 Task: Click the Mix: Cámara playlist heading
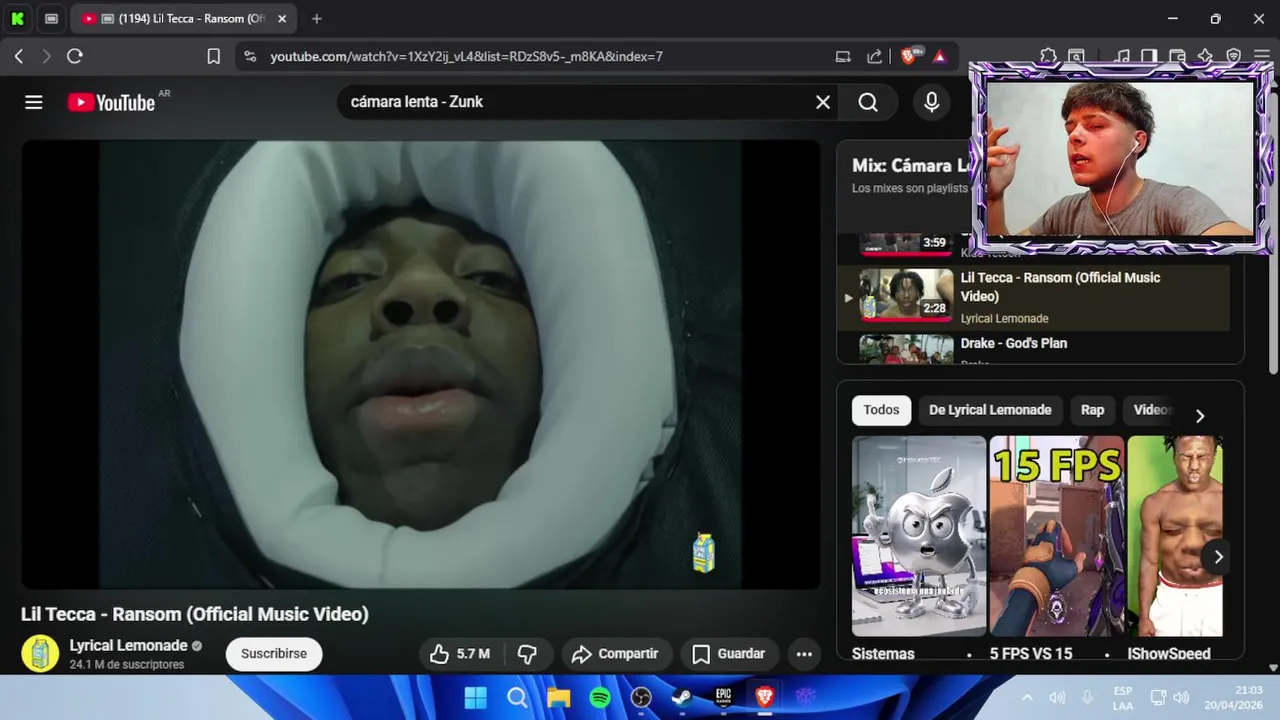pos(910,166)
